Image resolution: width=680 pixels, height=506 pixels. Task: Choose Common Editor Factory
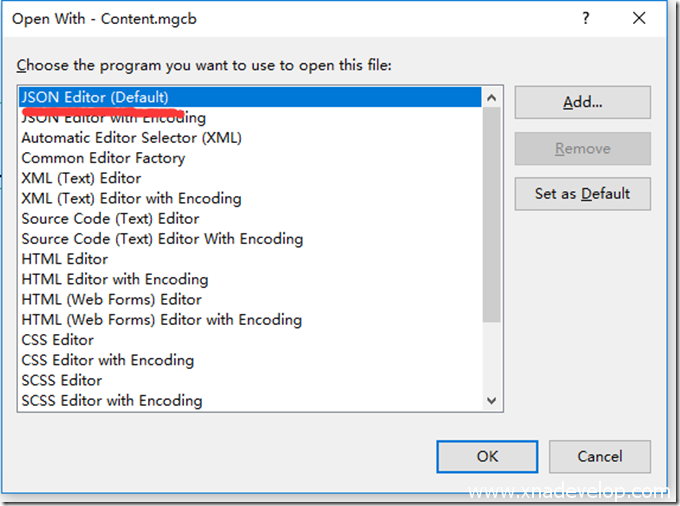point(103,158)
